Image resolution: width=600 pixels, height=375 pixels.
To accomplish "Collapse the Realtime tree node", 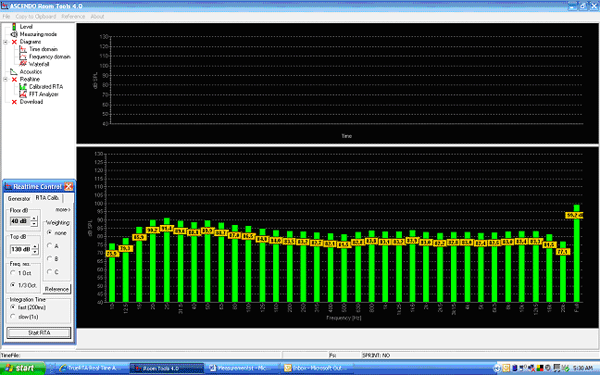I will pyautogui.click(x=5, y=79).
